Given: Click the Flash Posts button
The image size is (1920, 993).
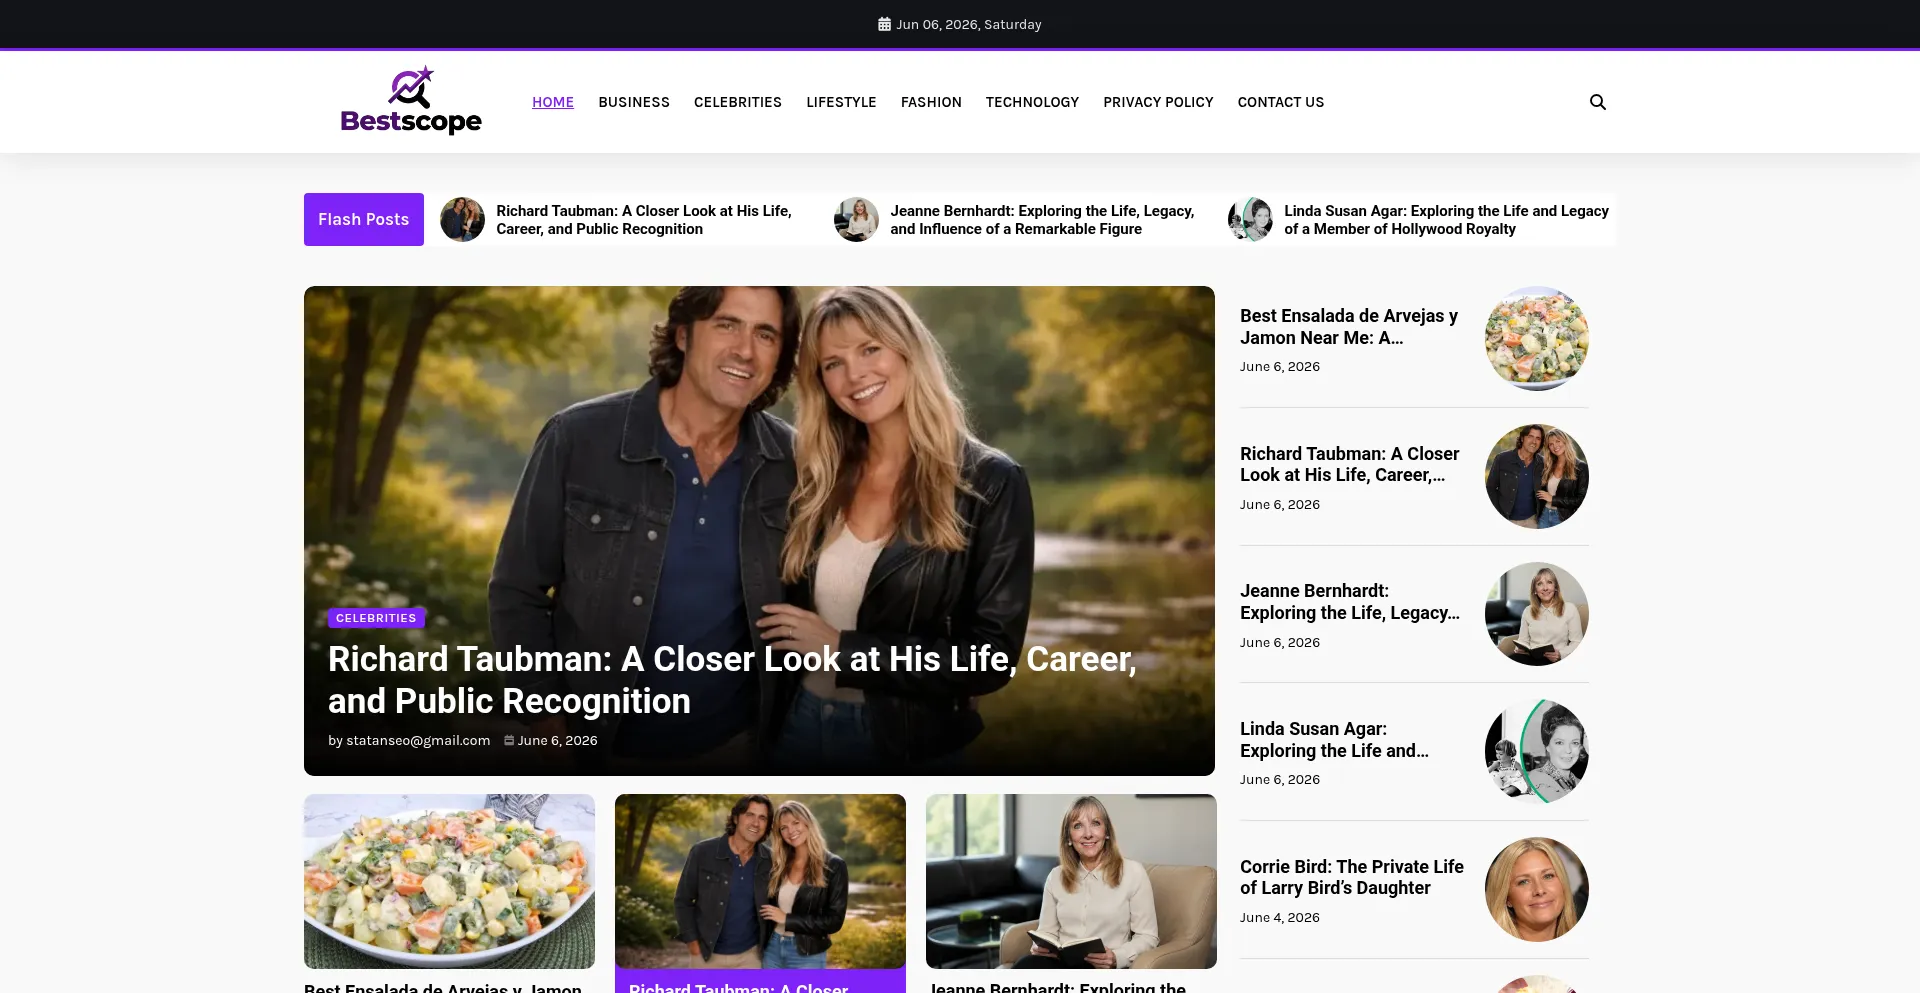Looking at the screenshot, I should point(364,219).
